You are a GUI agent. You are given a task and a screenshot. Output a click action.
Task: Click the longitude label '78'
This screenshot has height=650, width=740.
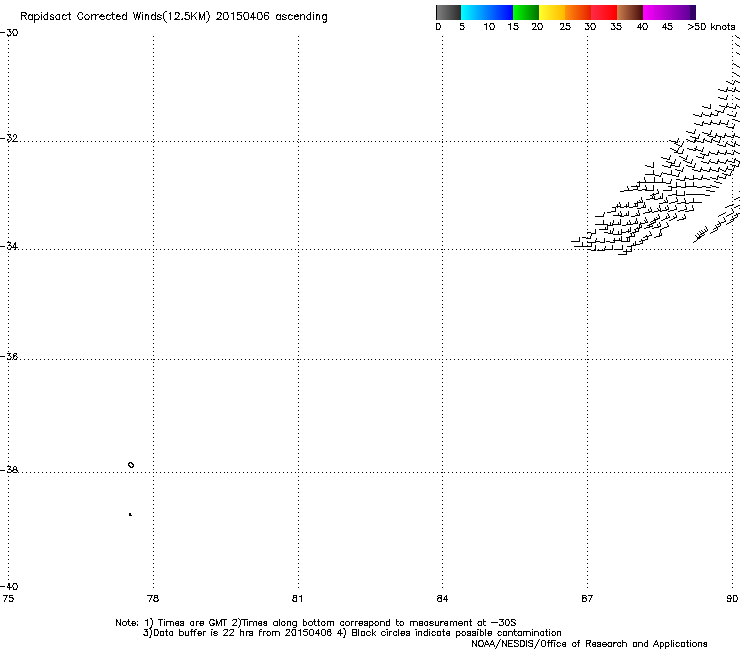(x=153, y=599)
